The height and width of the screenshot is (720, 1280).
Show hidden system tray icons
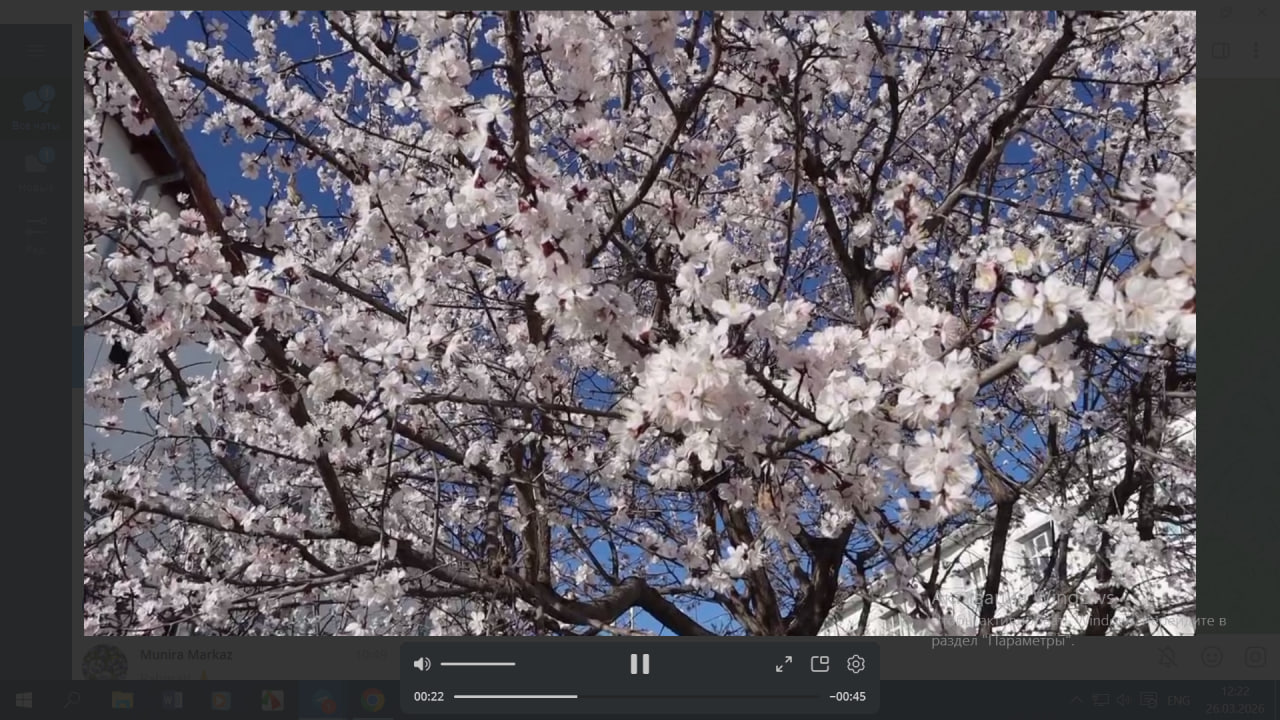pyautogui.click(x=1076, y=700)
